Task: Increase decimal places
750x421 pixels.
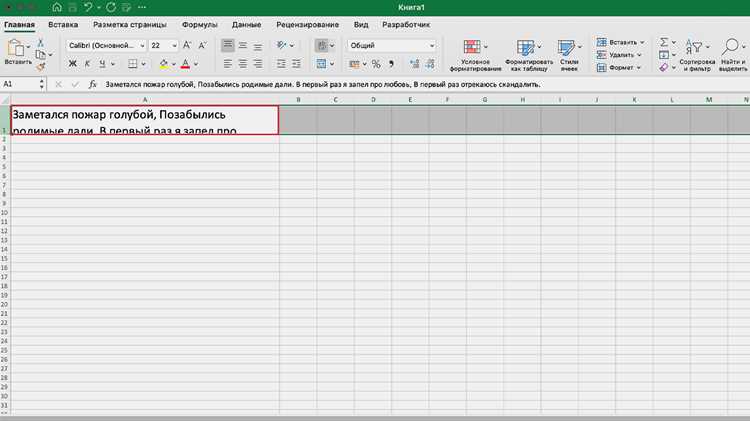Action: tap(415, 64)
